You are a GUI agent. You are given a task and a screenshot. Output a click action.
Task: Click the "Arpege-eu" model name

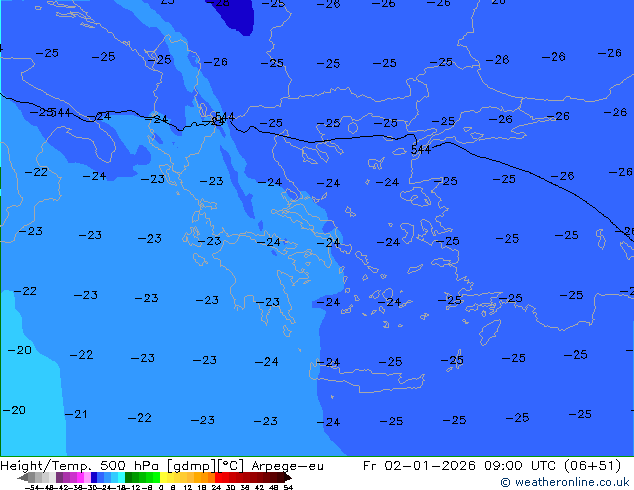coord(287,466)
